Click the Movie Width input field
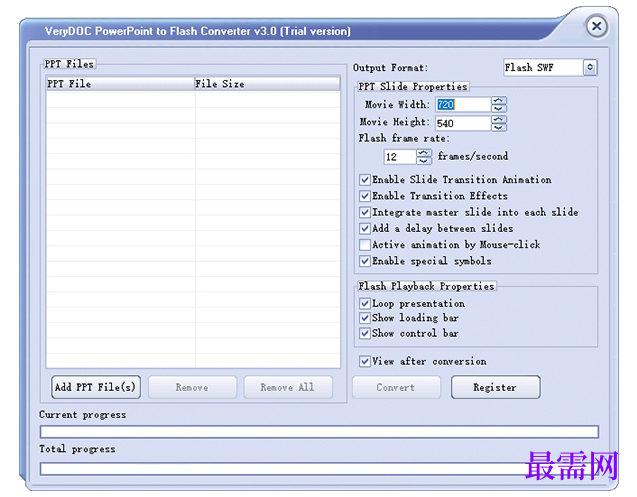Viewport: 637px width, 497px height. pos(463,105)
